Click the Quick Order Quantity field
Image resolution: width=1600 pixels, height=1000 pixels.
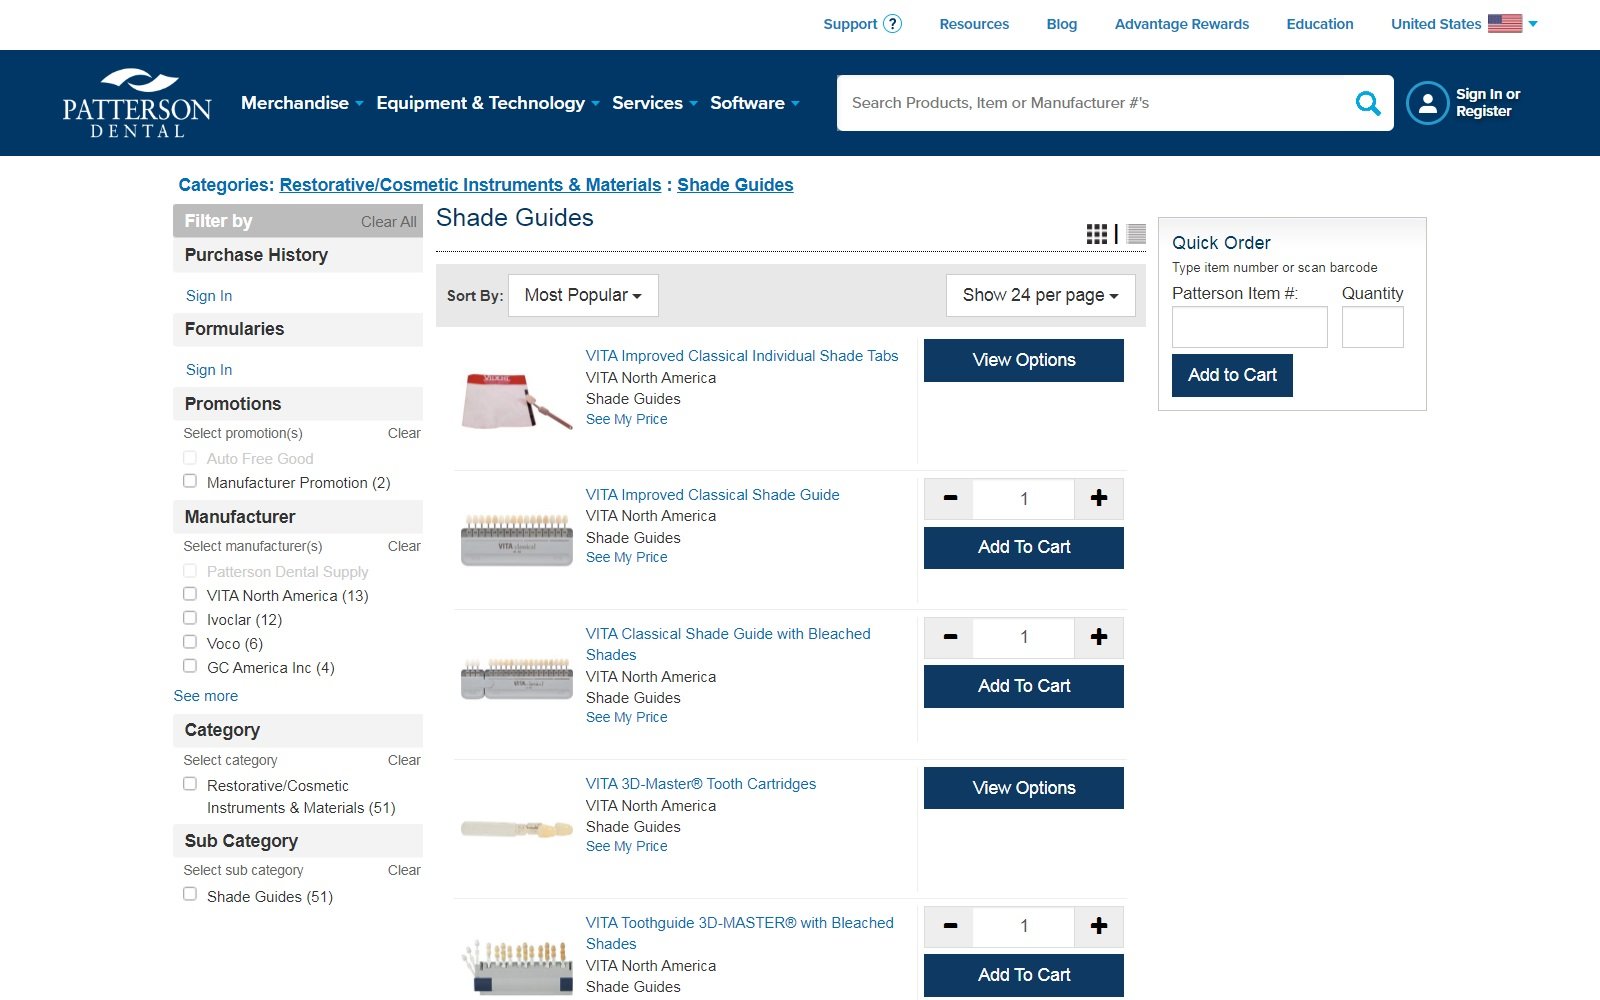click(1373, 327)
